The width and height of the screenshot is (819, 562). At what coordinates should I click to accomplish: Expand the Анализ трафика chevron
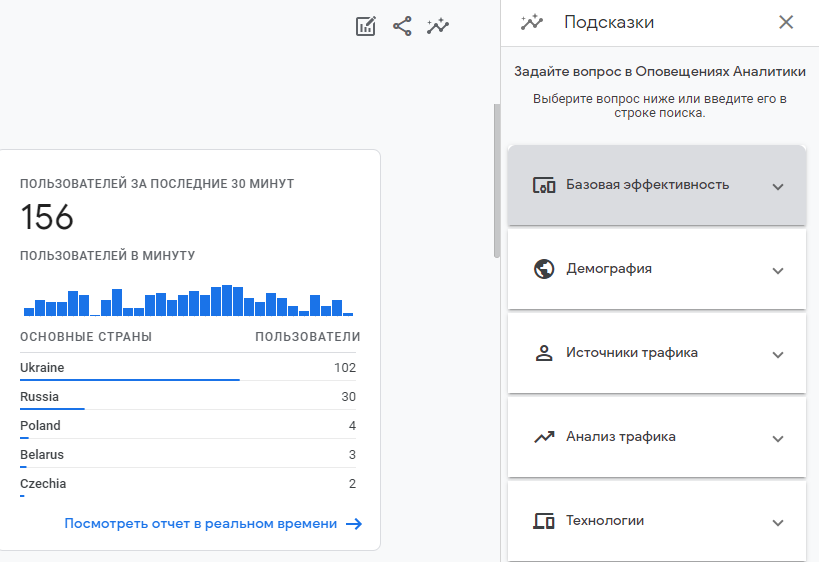point(778,439)
